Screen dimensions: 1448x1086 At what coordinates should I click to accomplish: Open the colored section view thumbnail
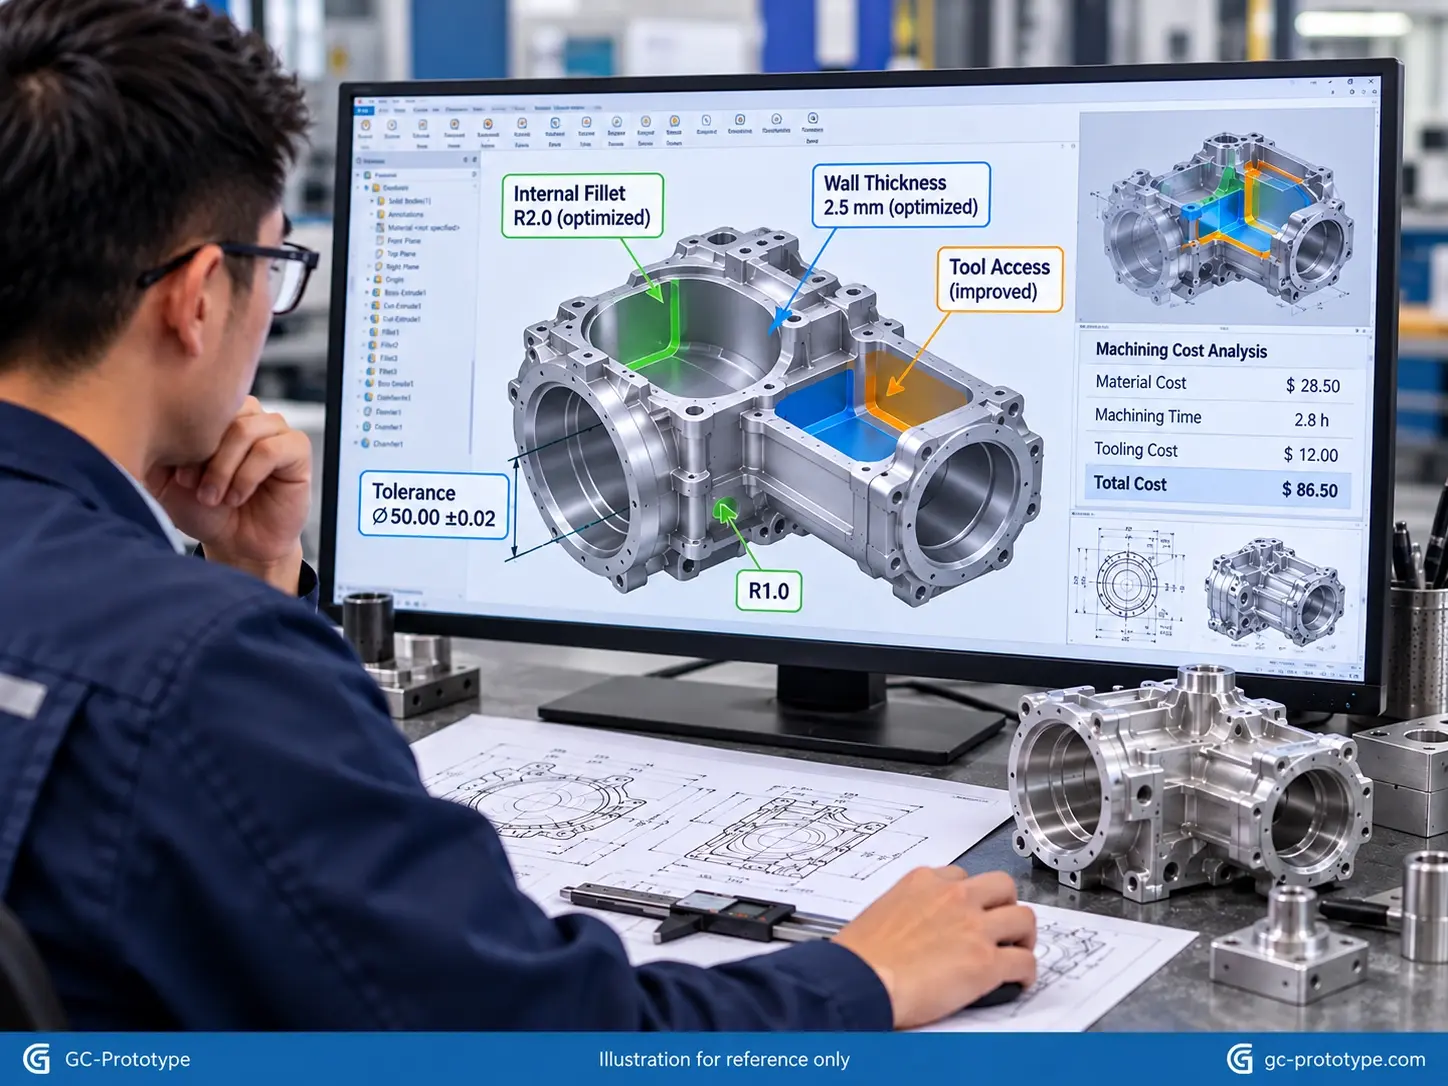(x=1225, y=217)
